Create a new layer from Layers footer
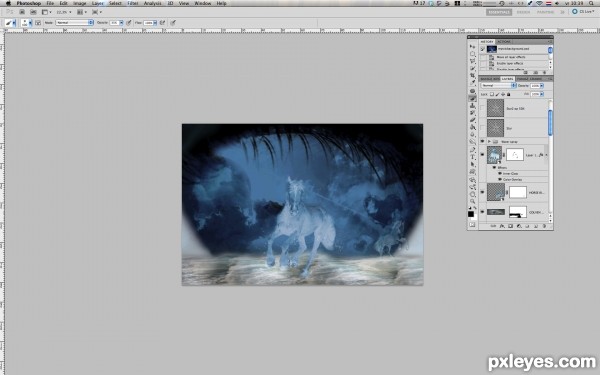The width and height of the screenshot is (600, 375). point(536,226)
